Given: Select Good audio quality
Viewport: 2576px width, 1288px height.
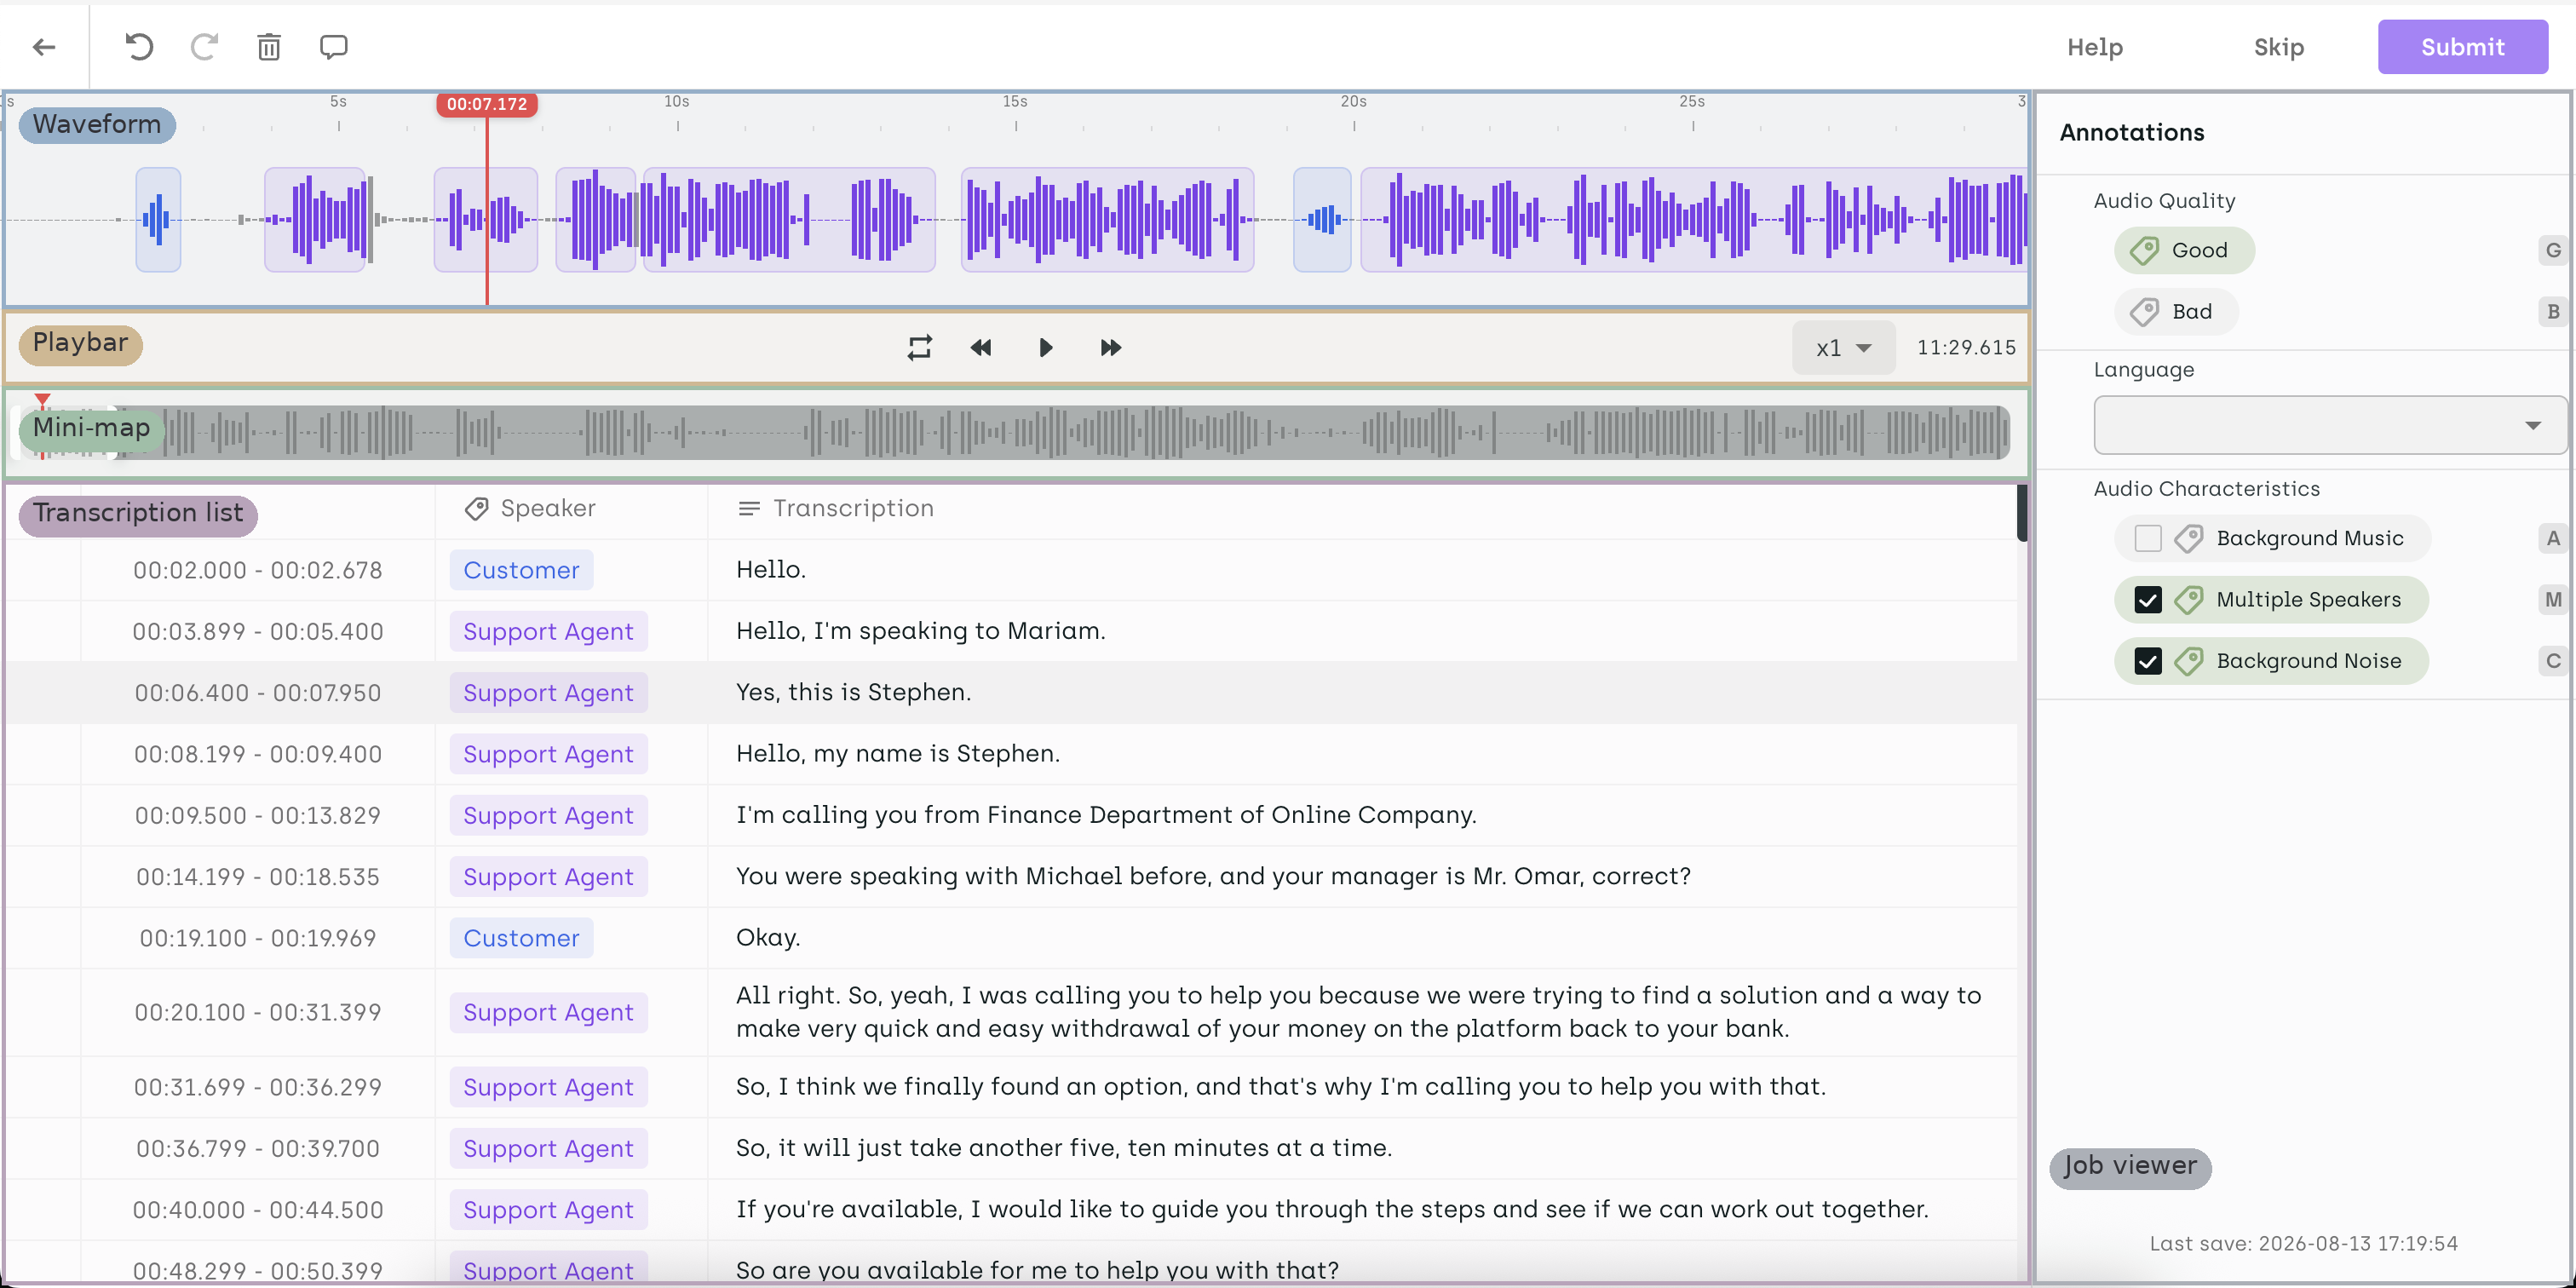Looking at the screenshot, I should tap(2184, 251).
